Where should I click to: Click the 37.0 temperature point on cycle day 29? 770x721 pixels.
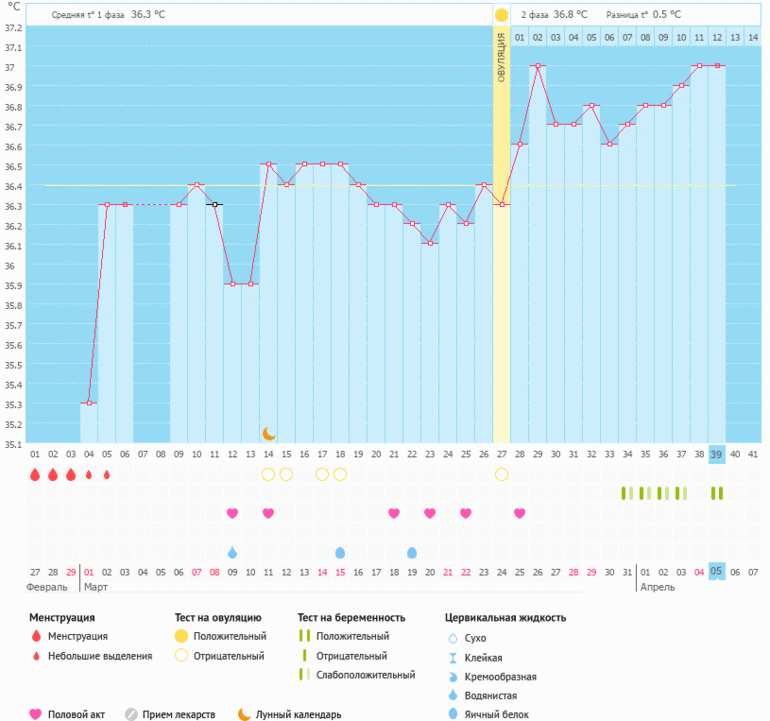(x=537, y=66)
